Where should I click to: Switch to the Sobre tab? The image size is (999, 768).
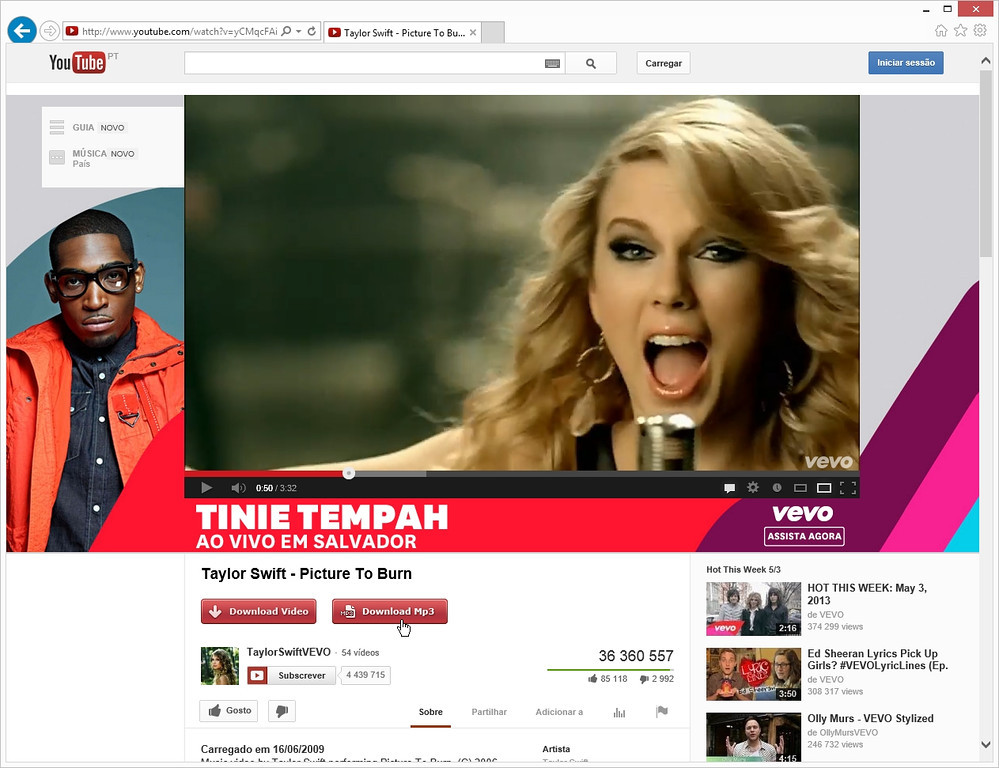(430, 712)
